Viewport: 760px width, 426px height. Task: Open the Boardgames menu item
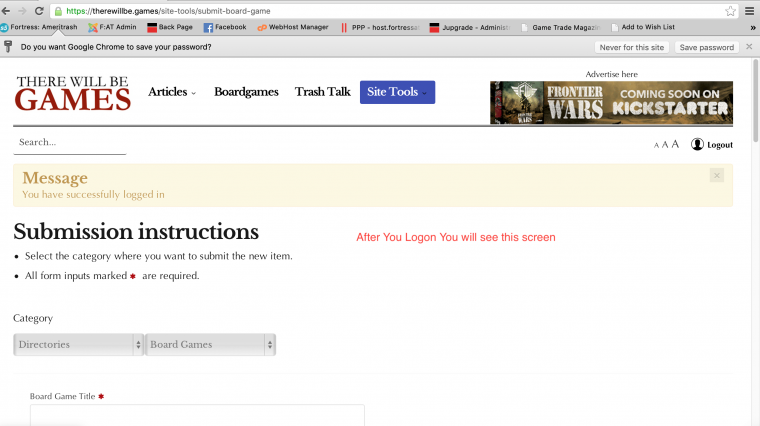click(246, 92)
